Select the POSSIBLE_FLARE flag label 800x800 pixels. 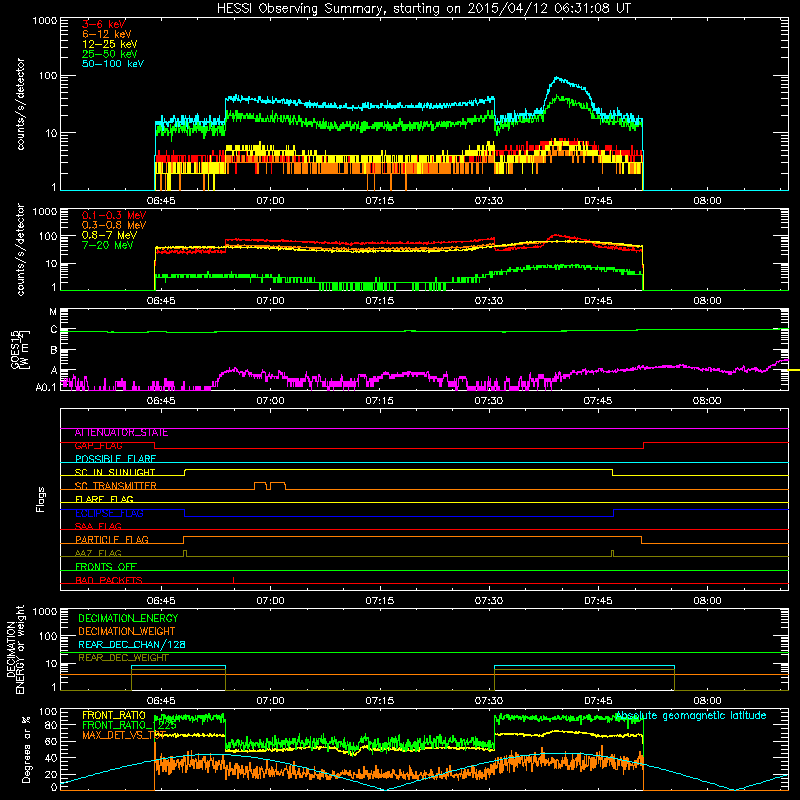pyautogui.click(x=115, y=459)
